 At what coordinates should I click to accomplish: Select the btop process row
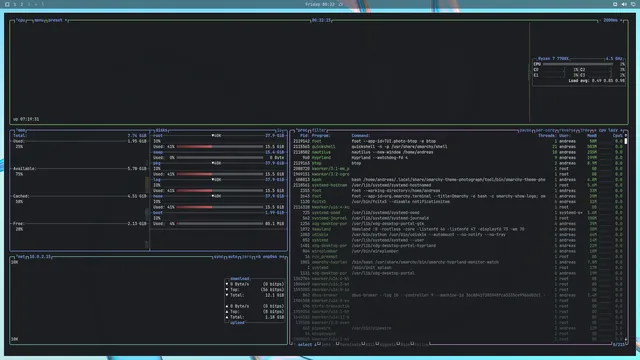point(459,163)
